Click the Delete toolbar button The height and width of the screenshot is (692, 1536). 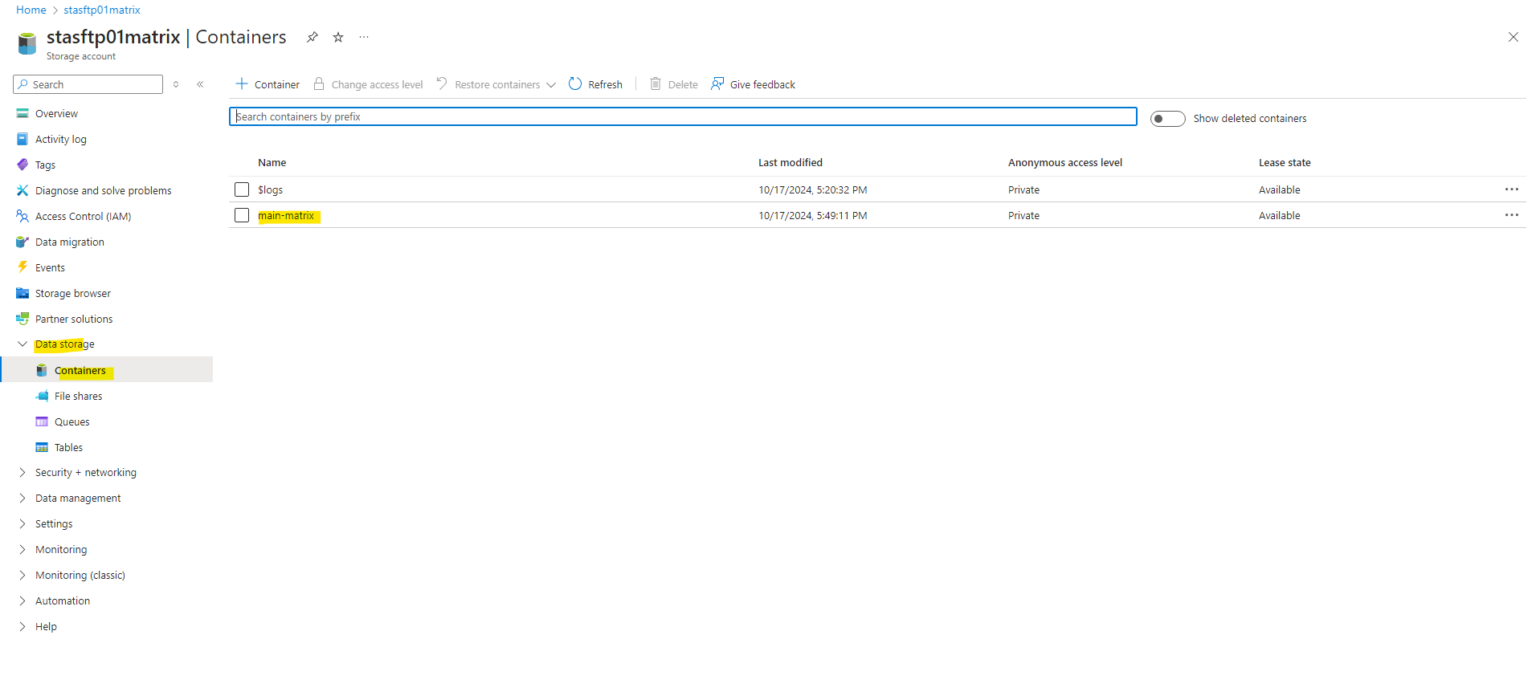point(674,84)
